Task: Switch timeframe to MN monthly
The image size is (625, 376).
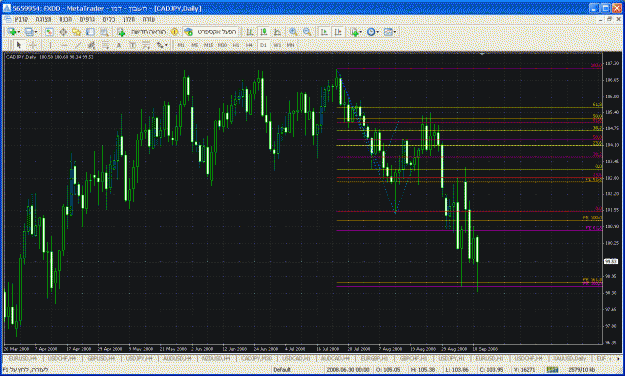Action: click(291, 45)
